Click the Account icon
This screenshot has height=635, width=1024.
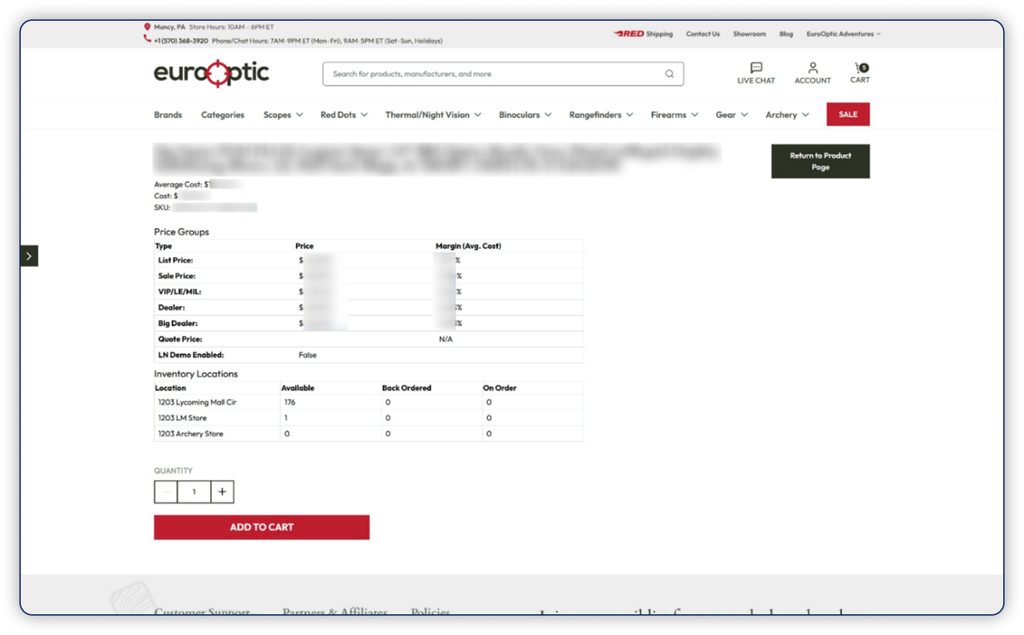(812, 73)
